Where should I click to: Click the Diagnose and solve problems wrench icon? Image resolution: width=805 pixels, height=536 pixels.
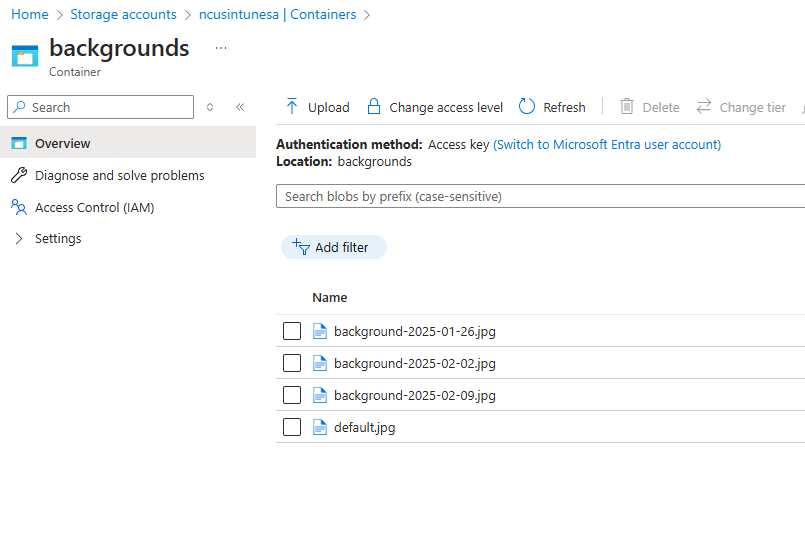tap(19, 176)
